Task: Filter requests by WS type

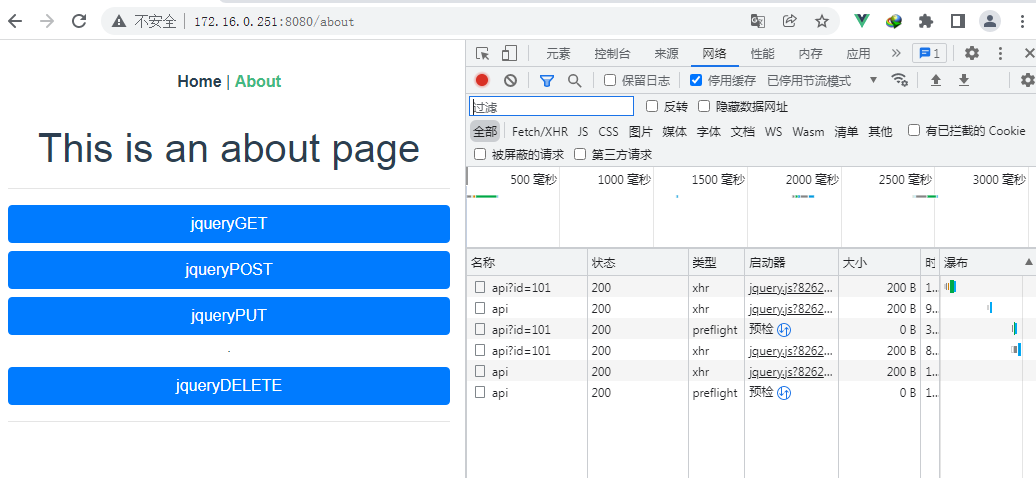Action: (773, 132)
